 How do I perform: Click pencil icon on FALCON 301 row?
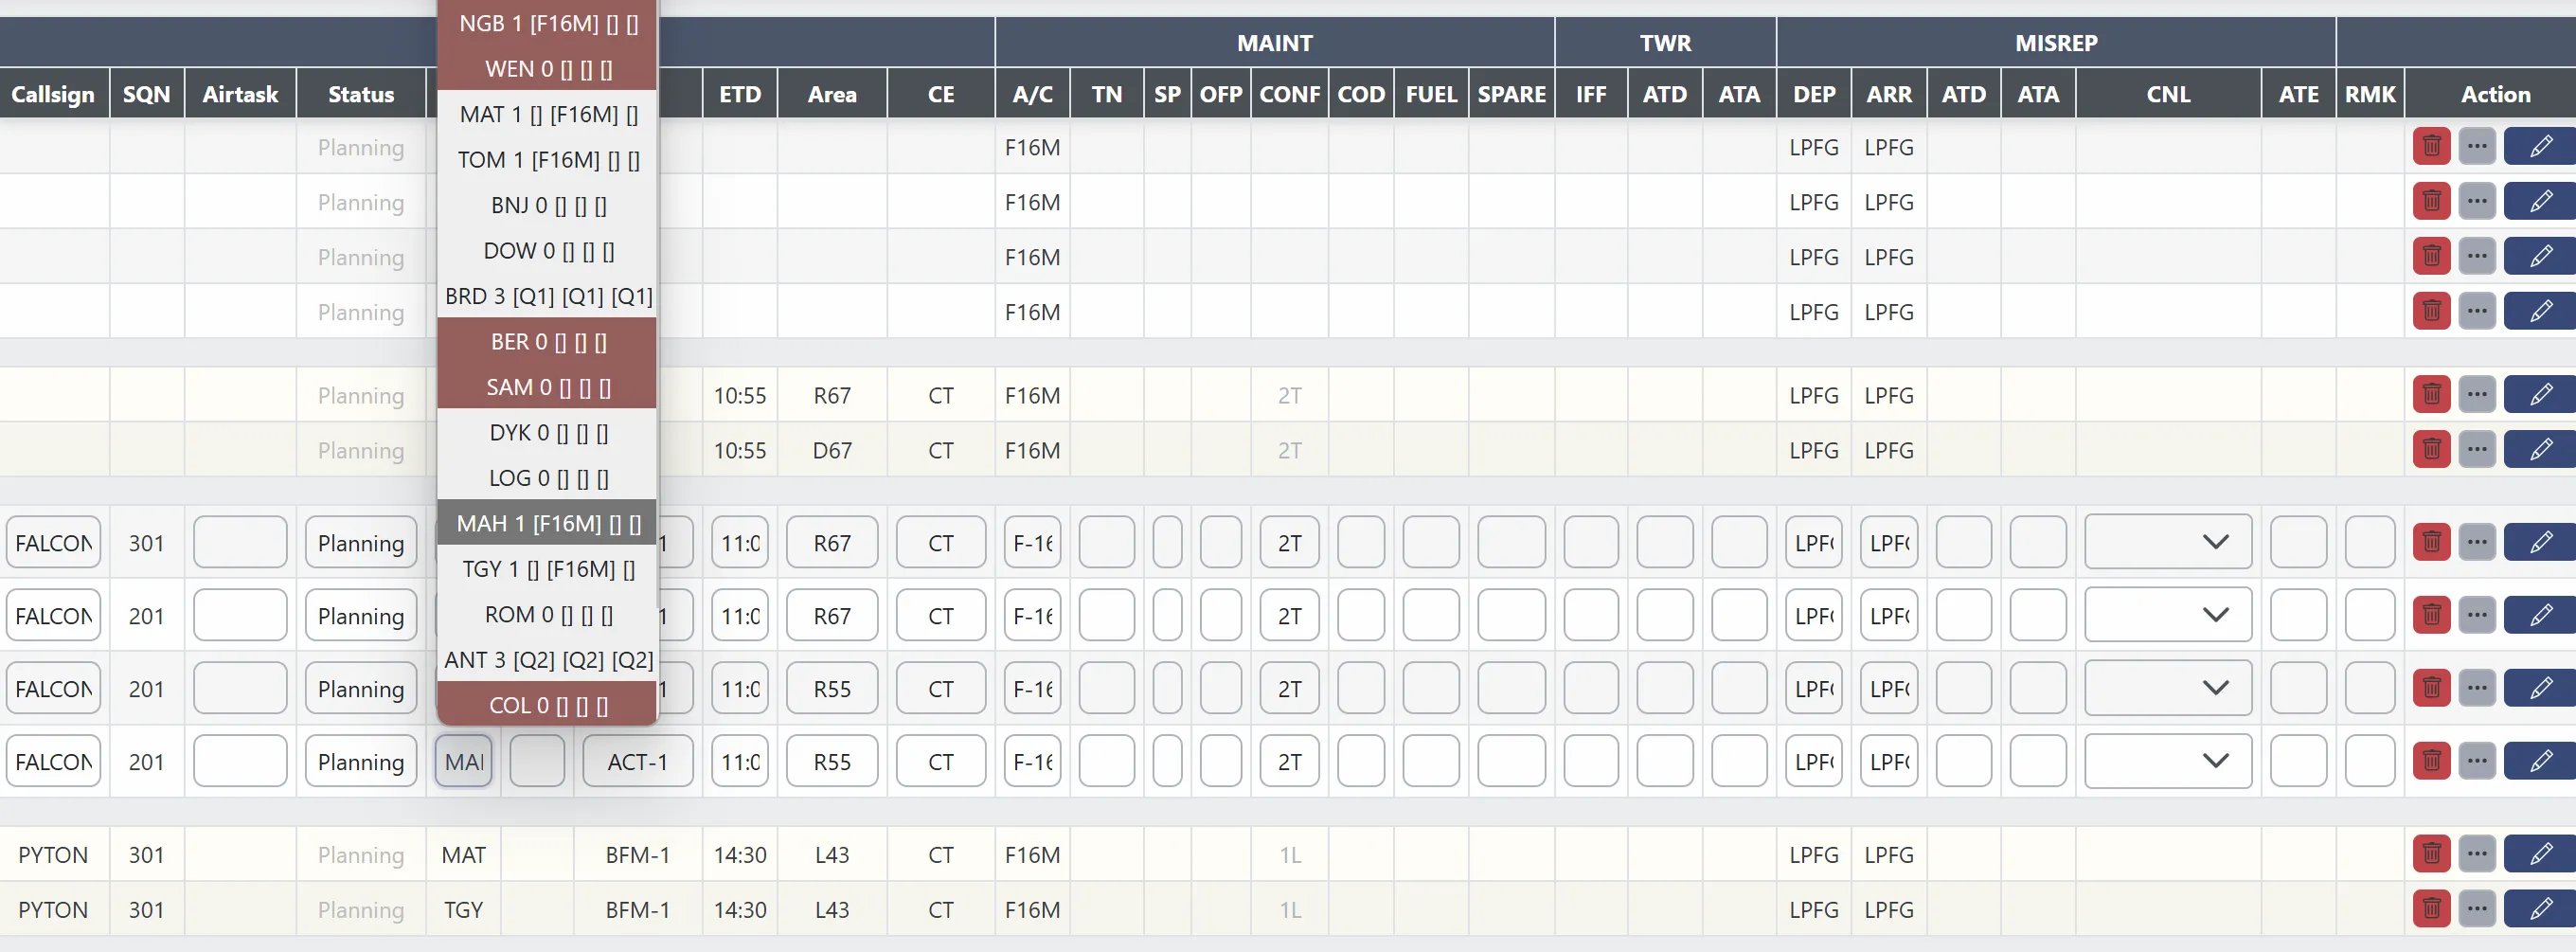(2539, 543)
